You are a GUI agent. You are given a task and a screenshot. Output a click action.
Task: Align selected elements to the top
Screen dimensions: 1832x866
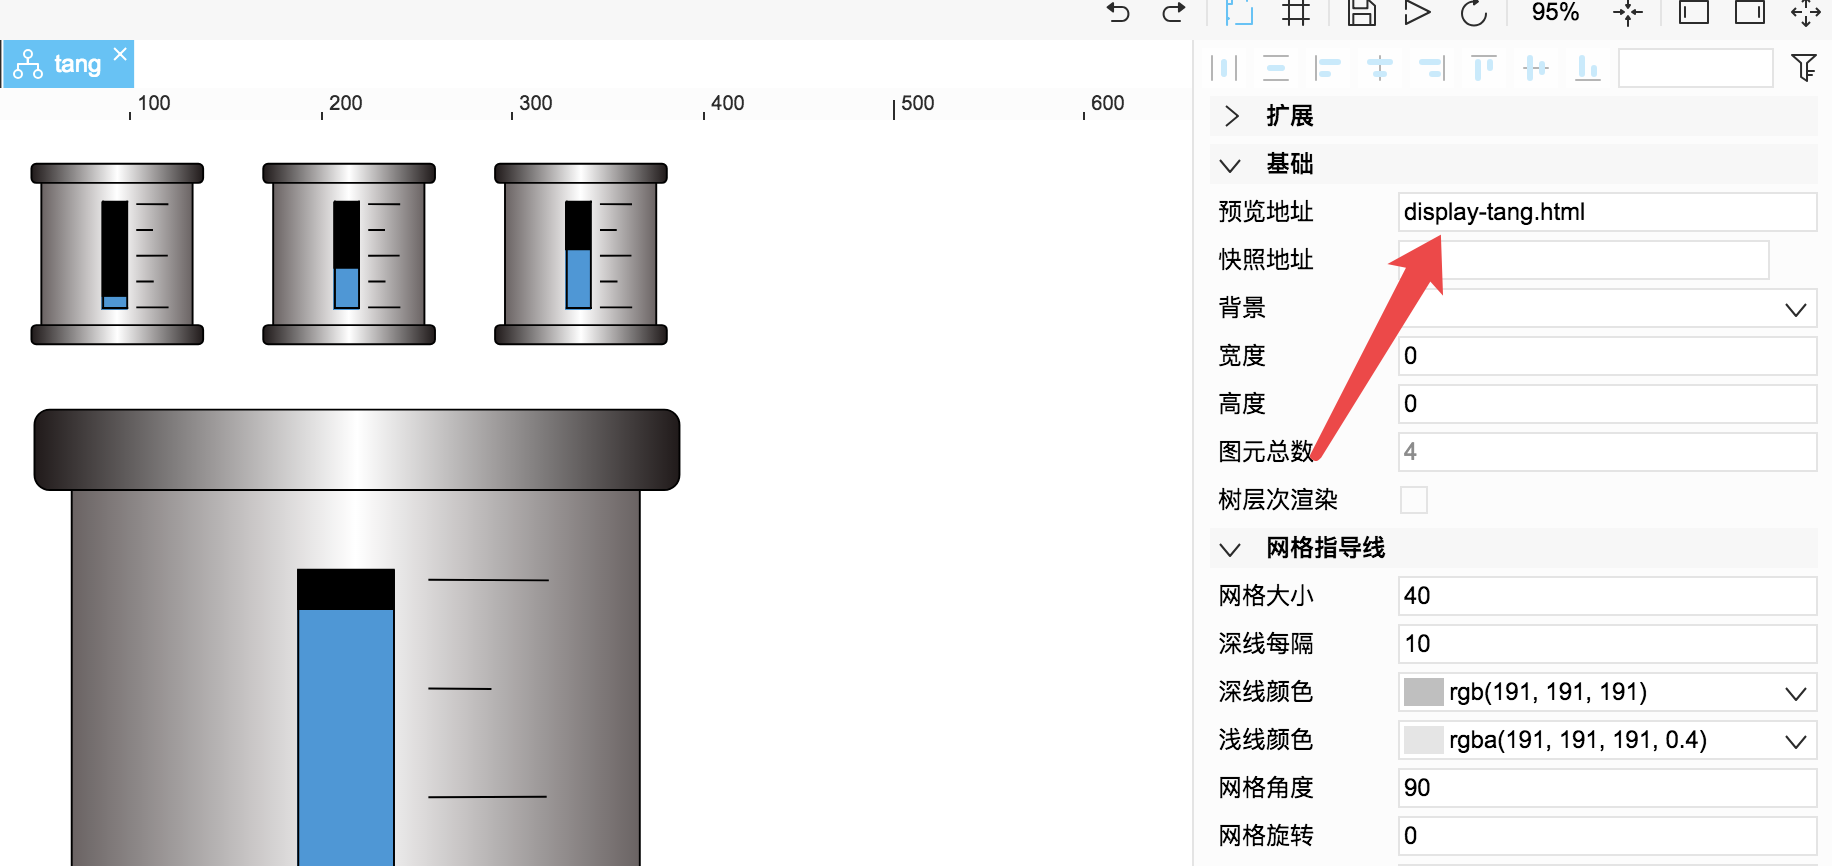[x=1484, y=68]
